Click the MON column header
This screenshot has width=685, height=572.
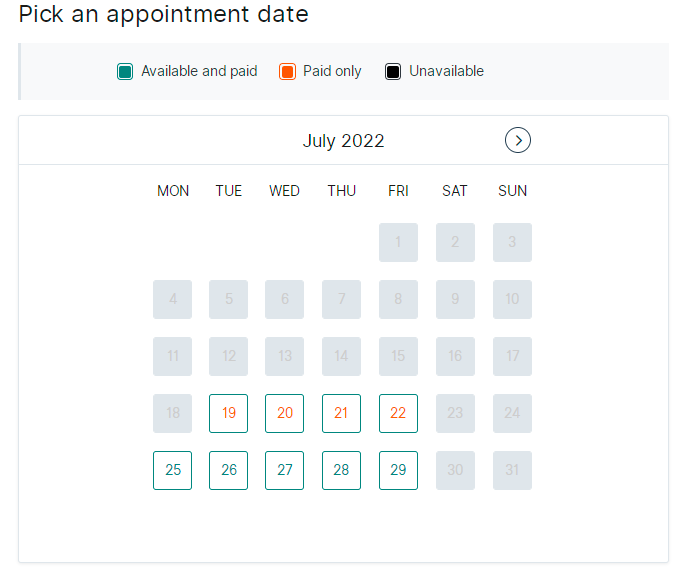173,191
